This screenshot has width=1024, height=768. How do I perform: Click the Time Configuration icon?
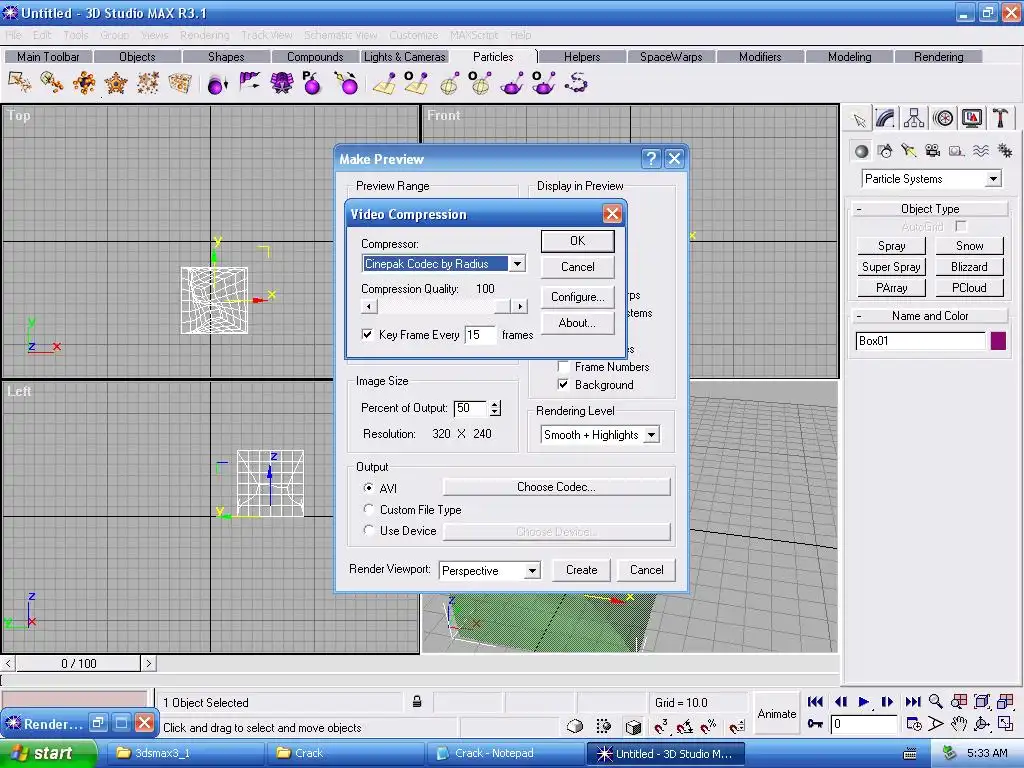coord(914,724)
